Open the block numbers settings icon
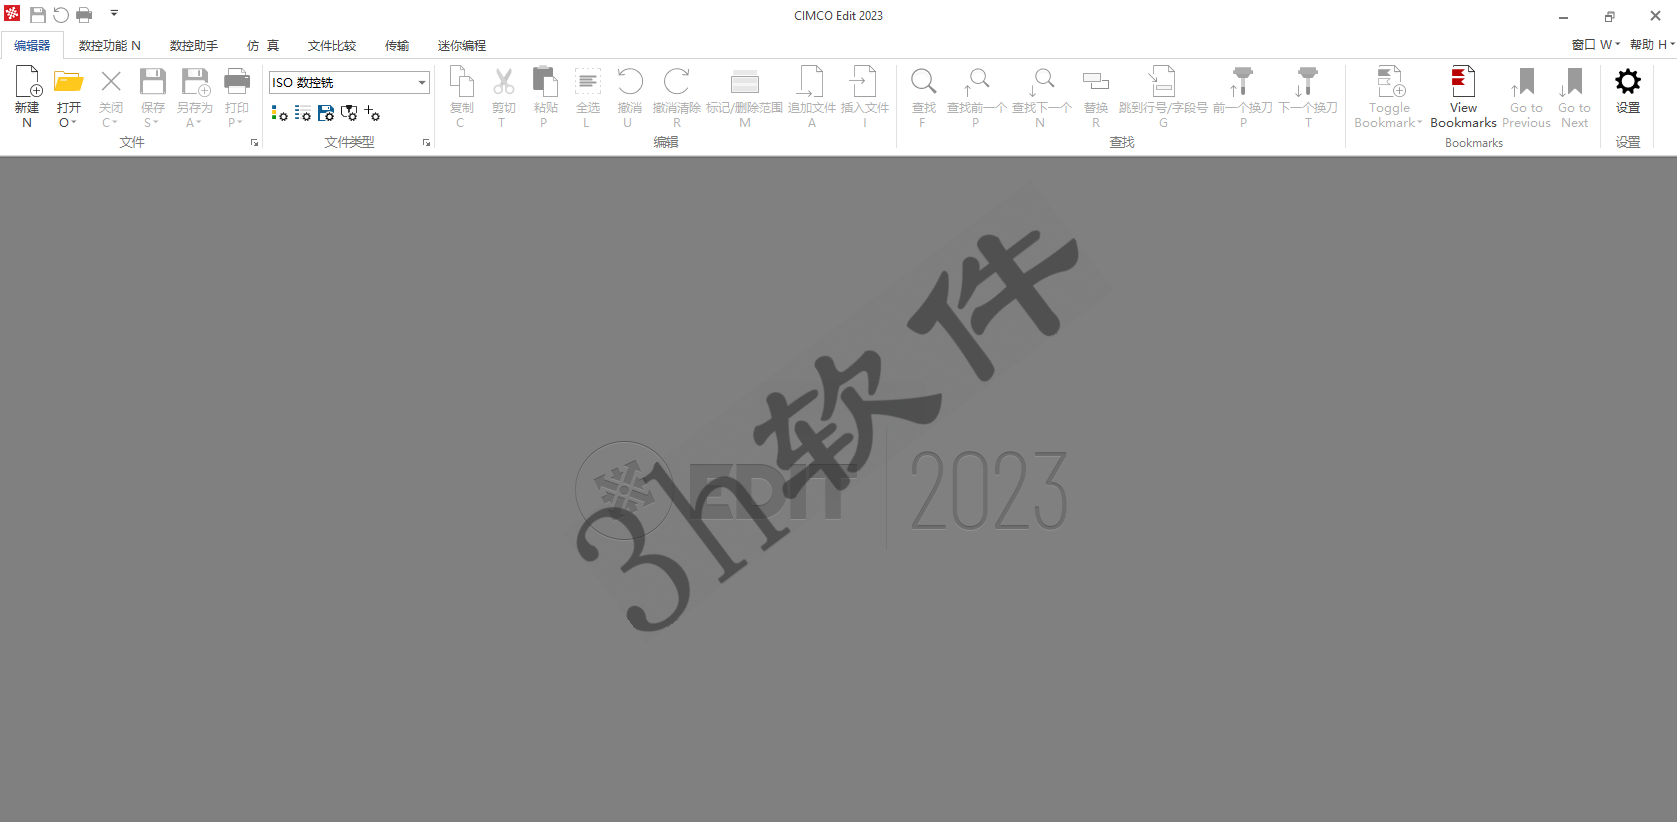This screenshot has width=1677, height=822. 302,114
